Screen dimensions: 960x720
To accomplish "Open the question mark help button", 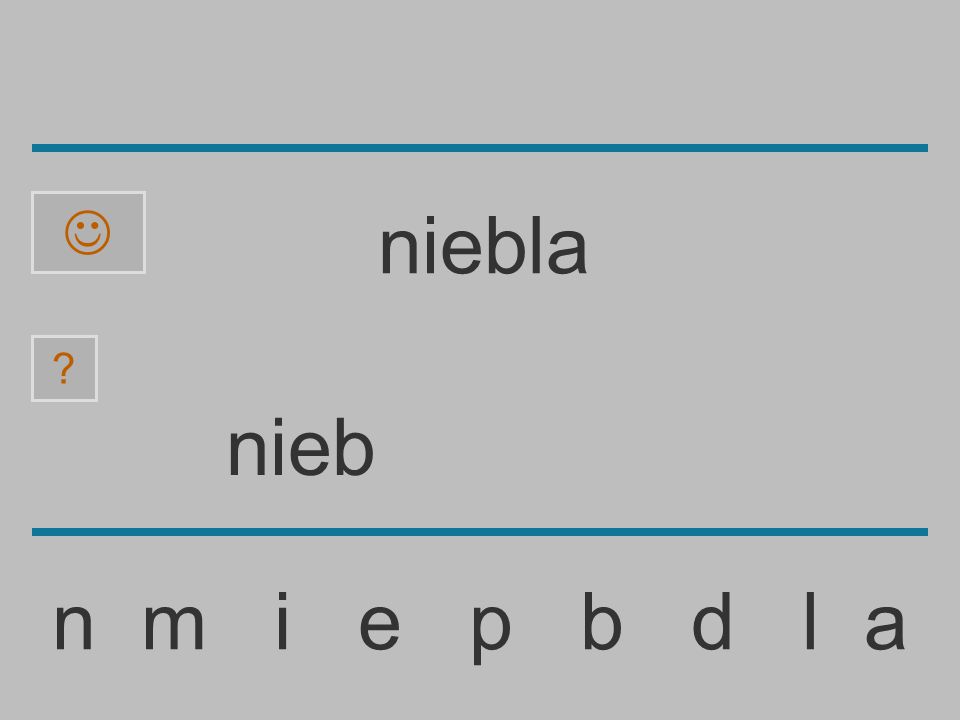I will click(x=64, y=369).
